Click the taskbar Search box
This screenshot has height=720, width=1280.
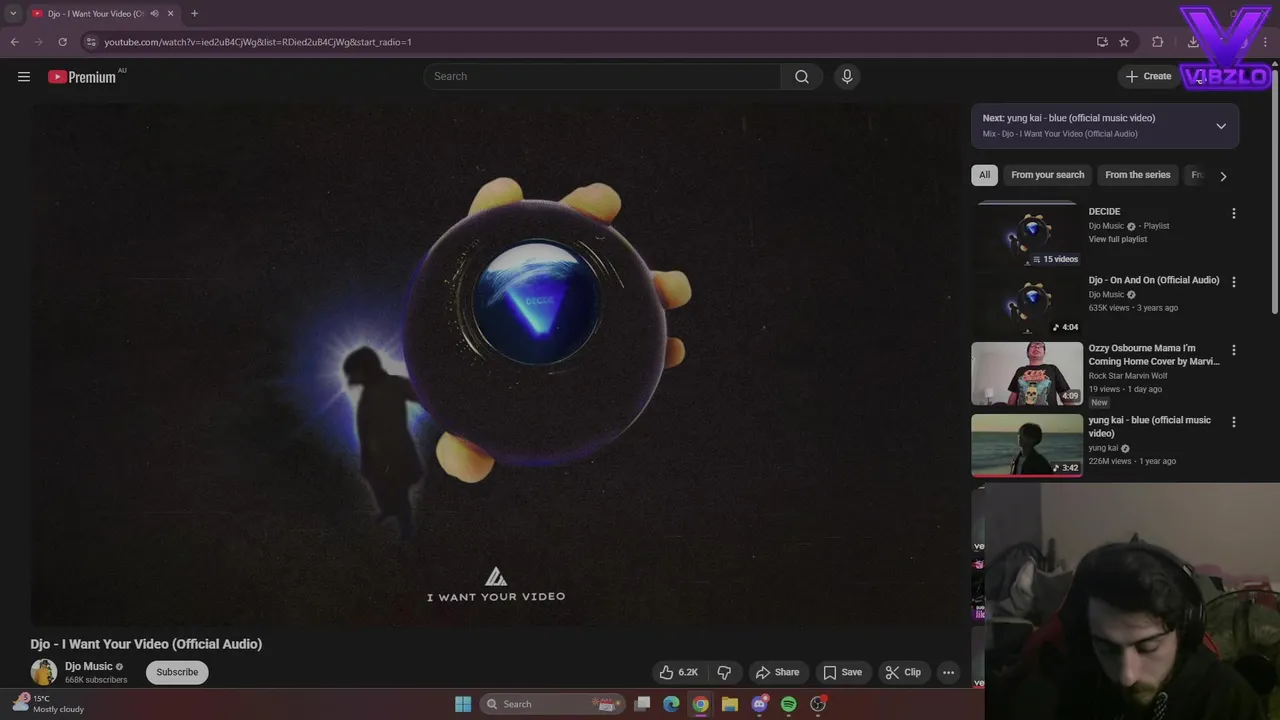tap(553, 704)
